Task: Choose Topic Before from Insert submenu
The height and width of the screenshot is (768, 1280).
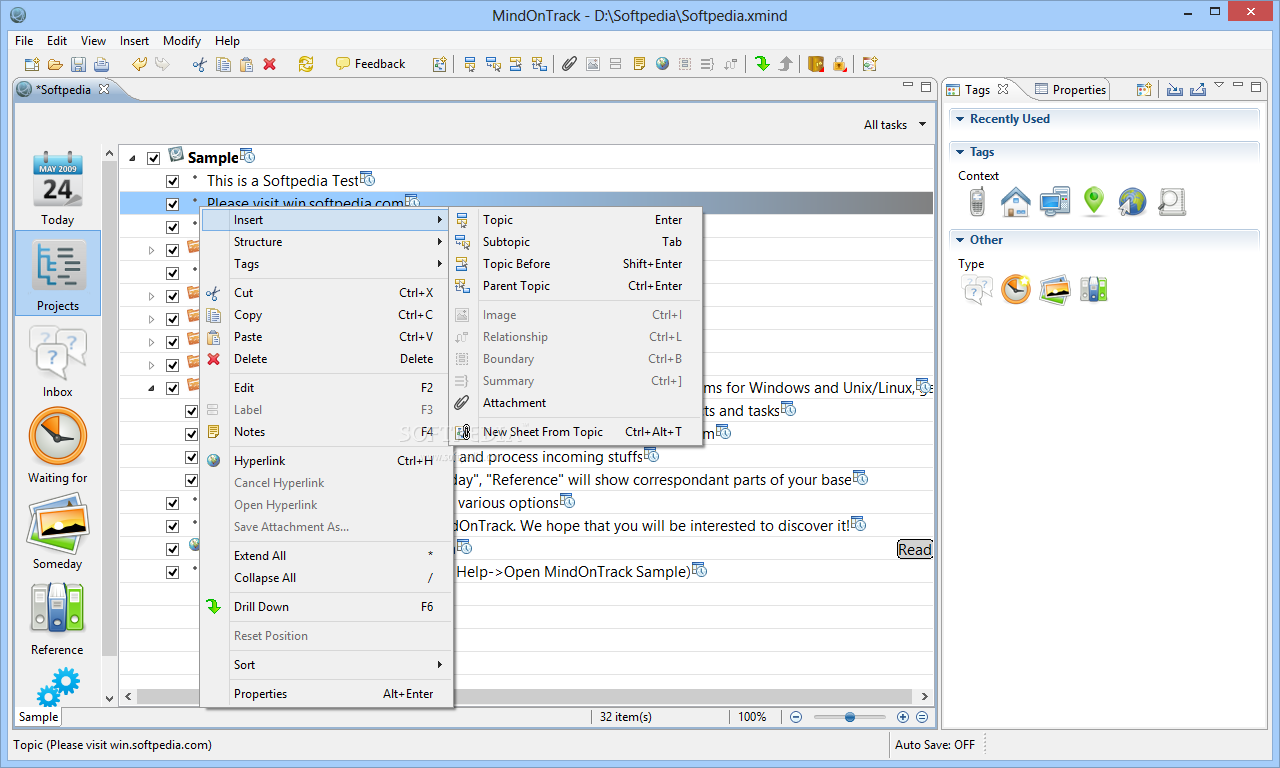Action: [575, 264]
